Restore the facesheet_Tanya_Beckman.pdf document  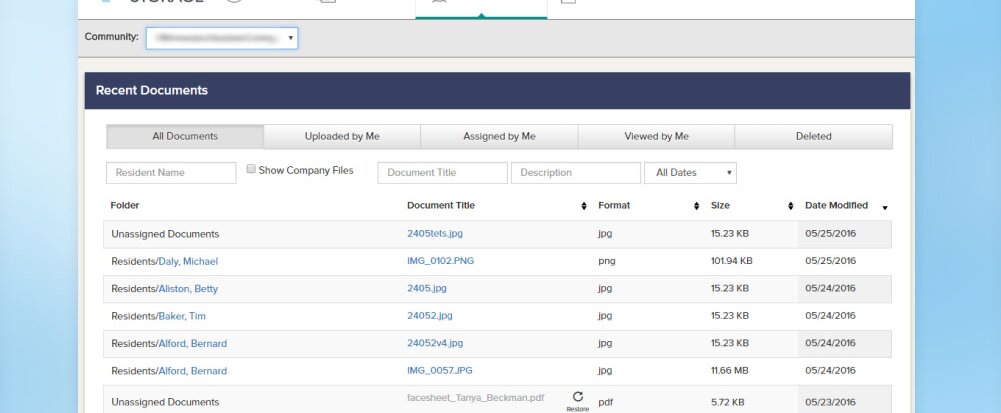[577, 399]
